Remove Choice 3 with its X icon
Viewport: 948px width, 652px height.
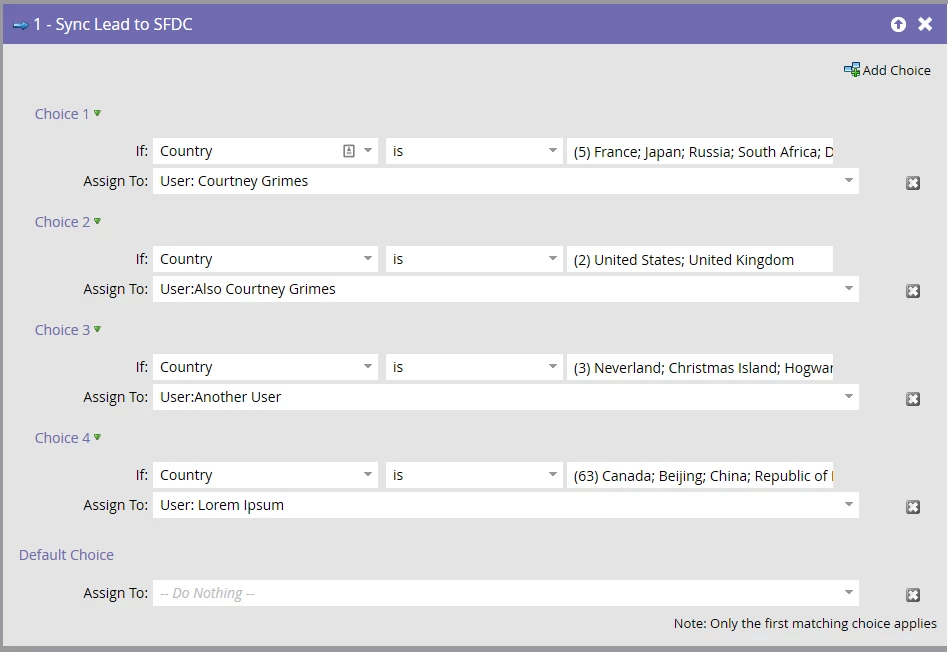(913, 399)
